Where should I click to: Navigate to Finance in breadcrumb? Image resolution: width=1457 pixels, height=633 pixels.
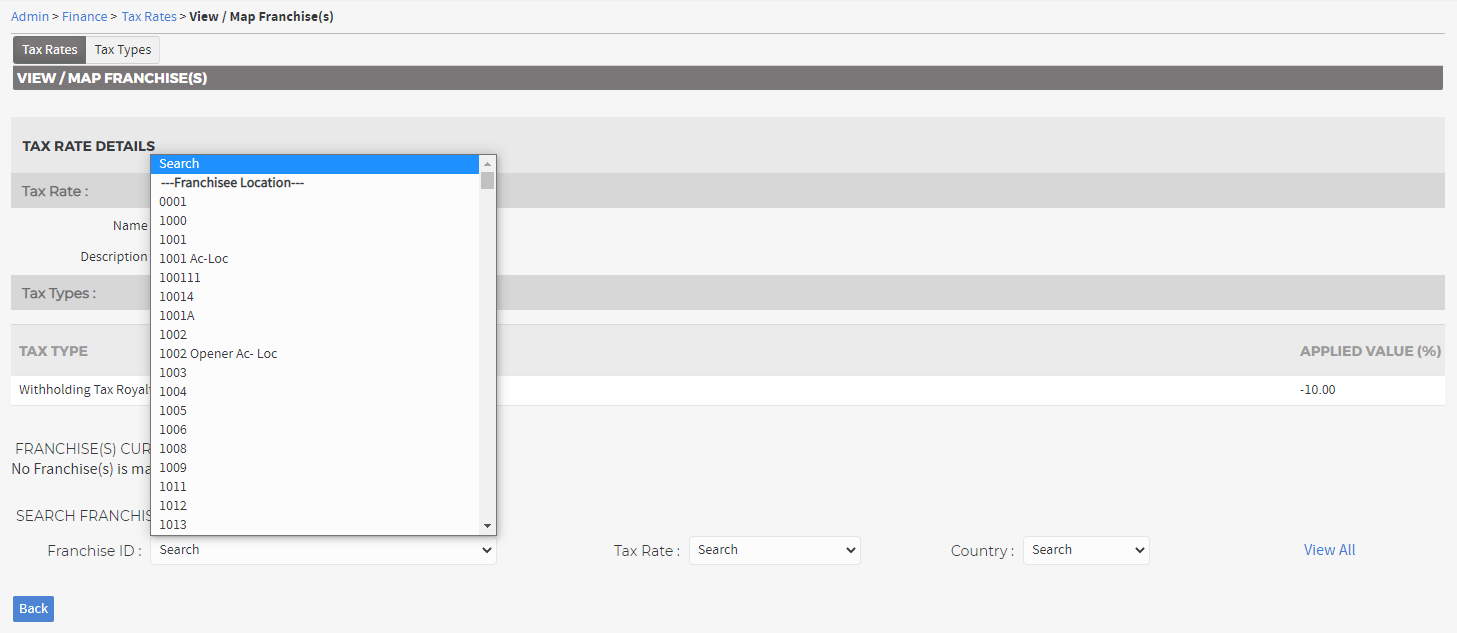84,17
